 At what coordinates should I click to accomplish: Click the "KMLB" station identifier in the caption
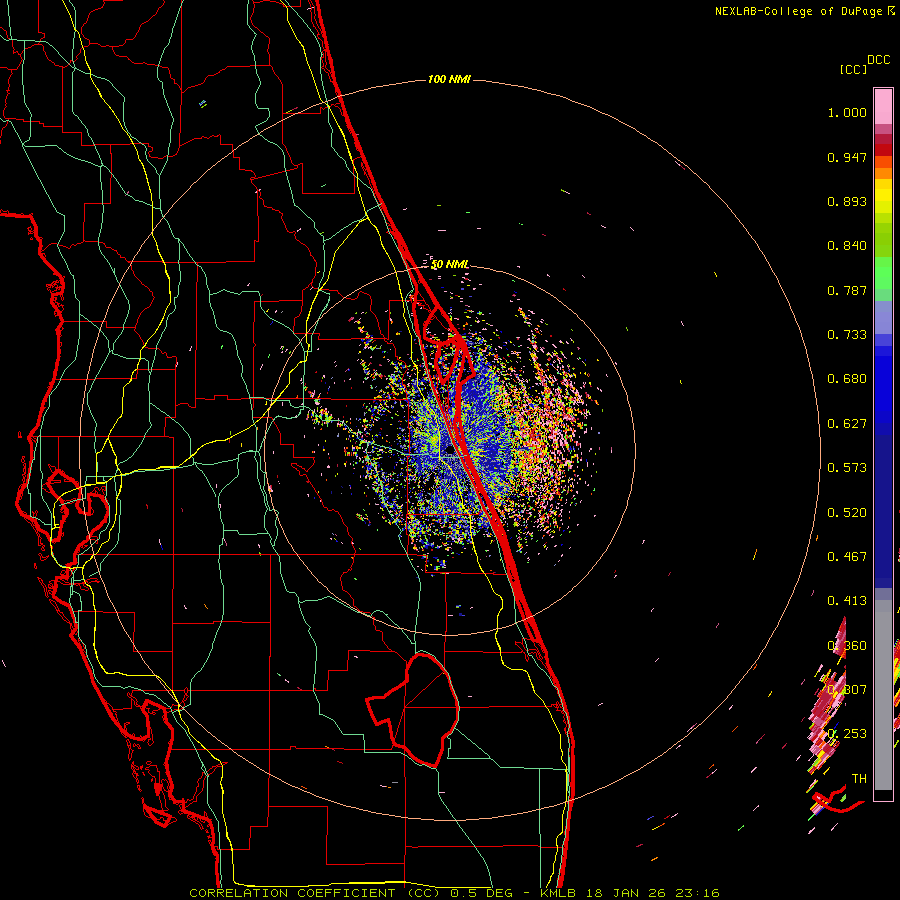click(x=558, y=893)
